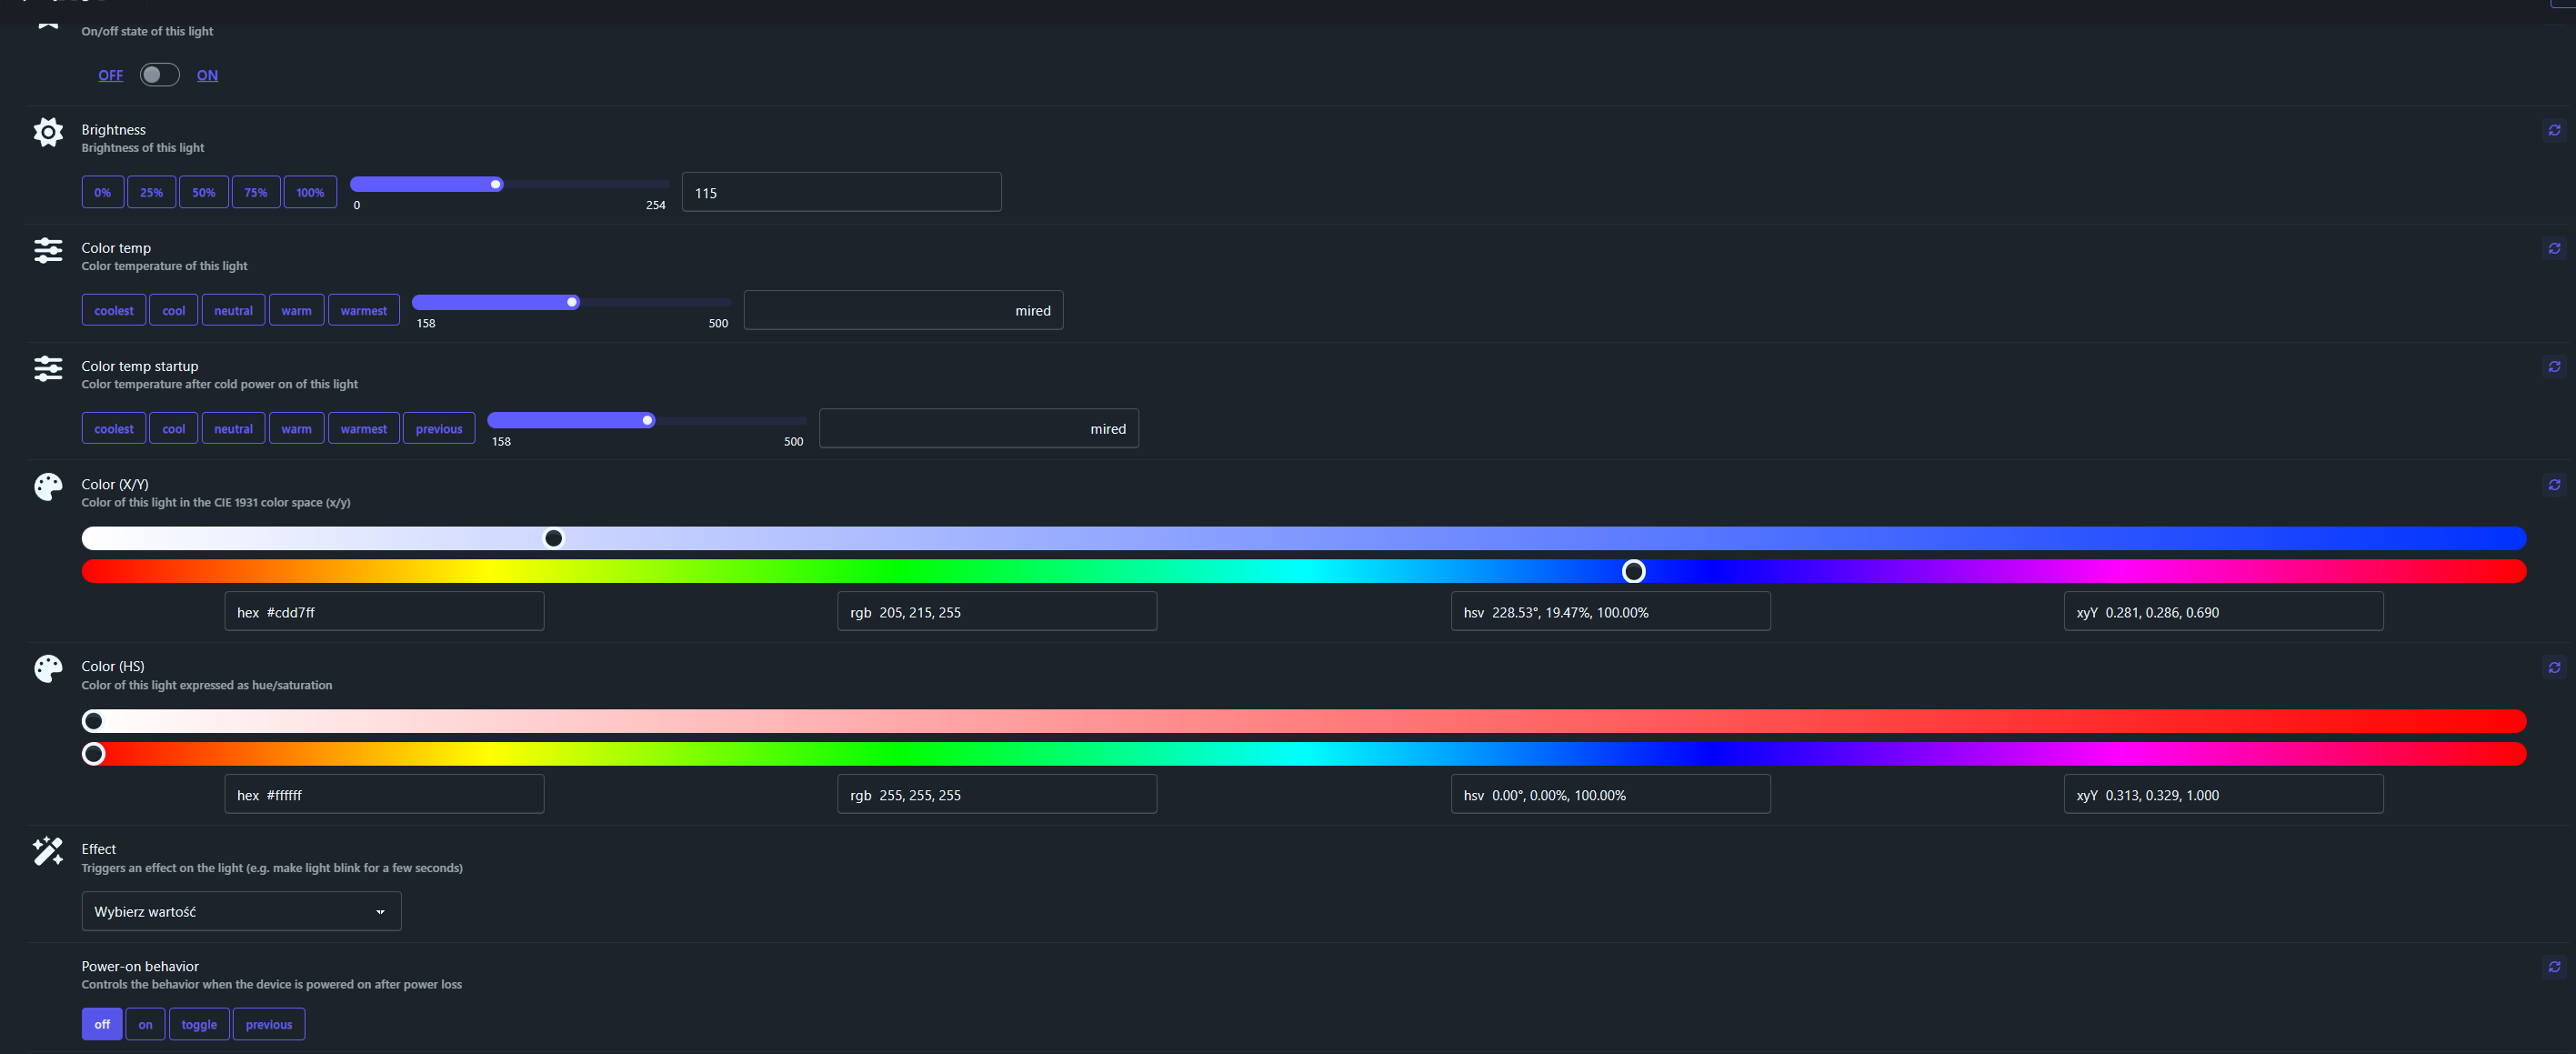
Task: Refresh the Color temp startup value
Action: (x=2554, y=367)
